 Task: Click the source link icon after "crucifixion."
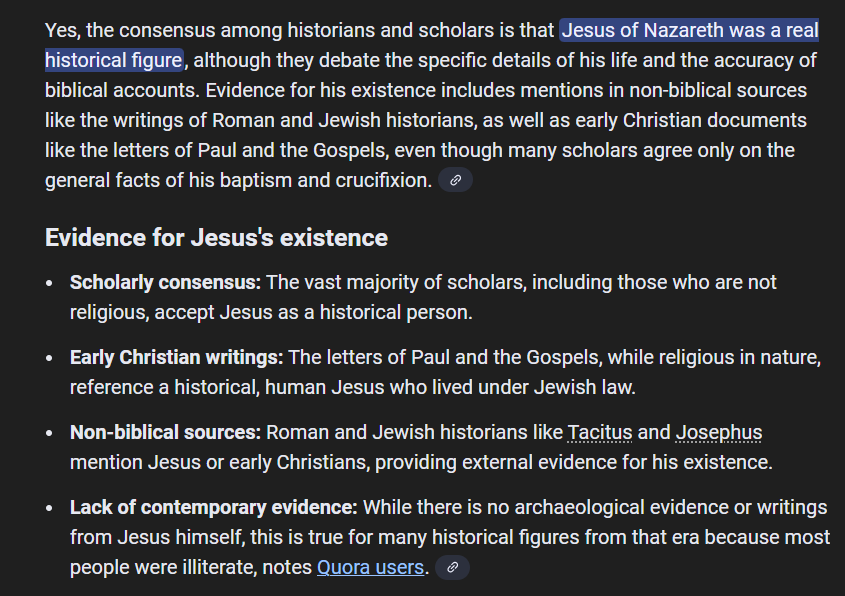coord(455,181)
